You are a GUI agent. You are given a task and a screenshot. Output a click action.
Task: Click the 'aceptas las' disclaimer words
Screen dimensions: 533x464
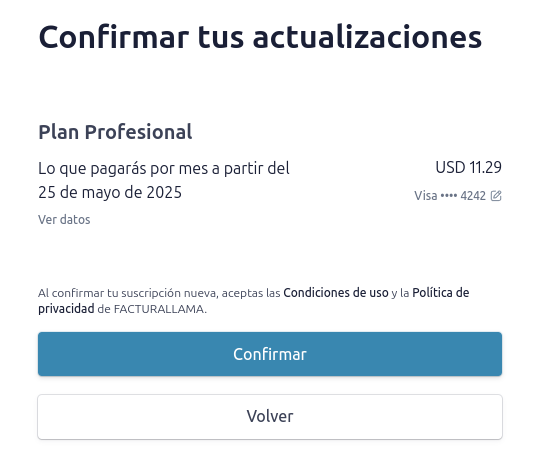click(x=251, y=293)
